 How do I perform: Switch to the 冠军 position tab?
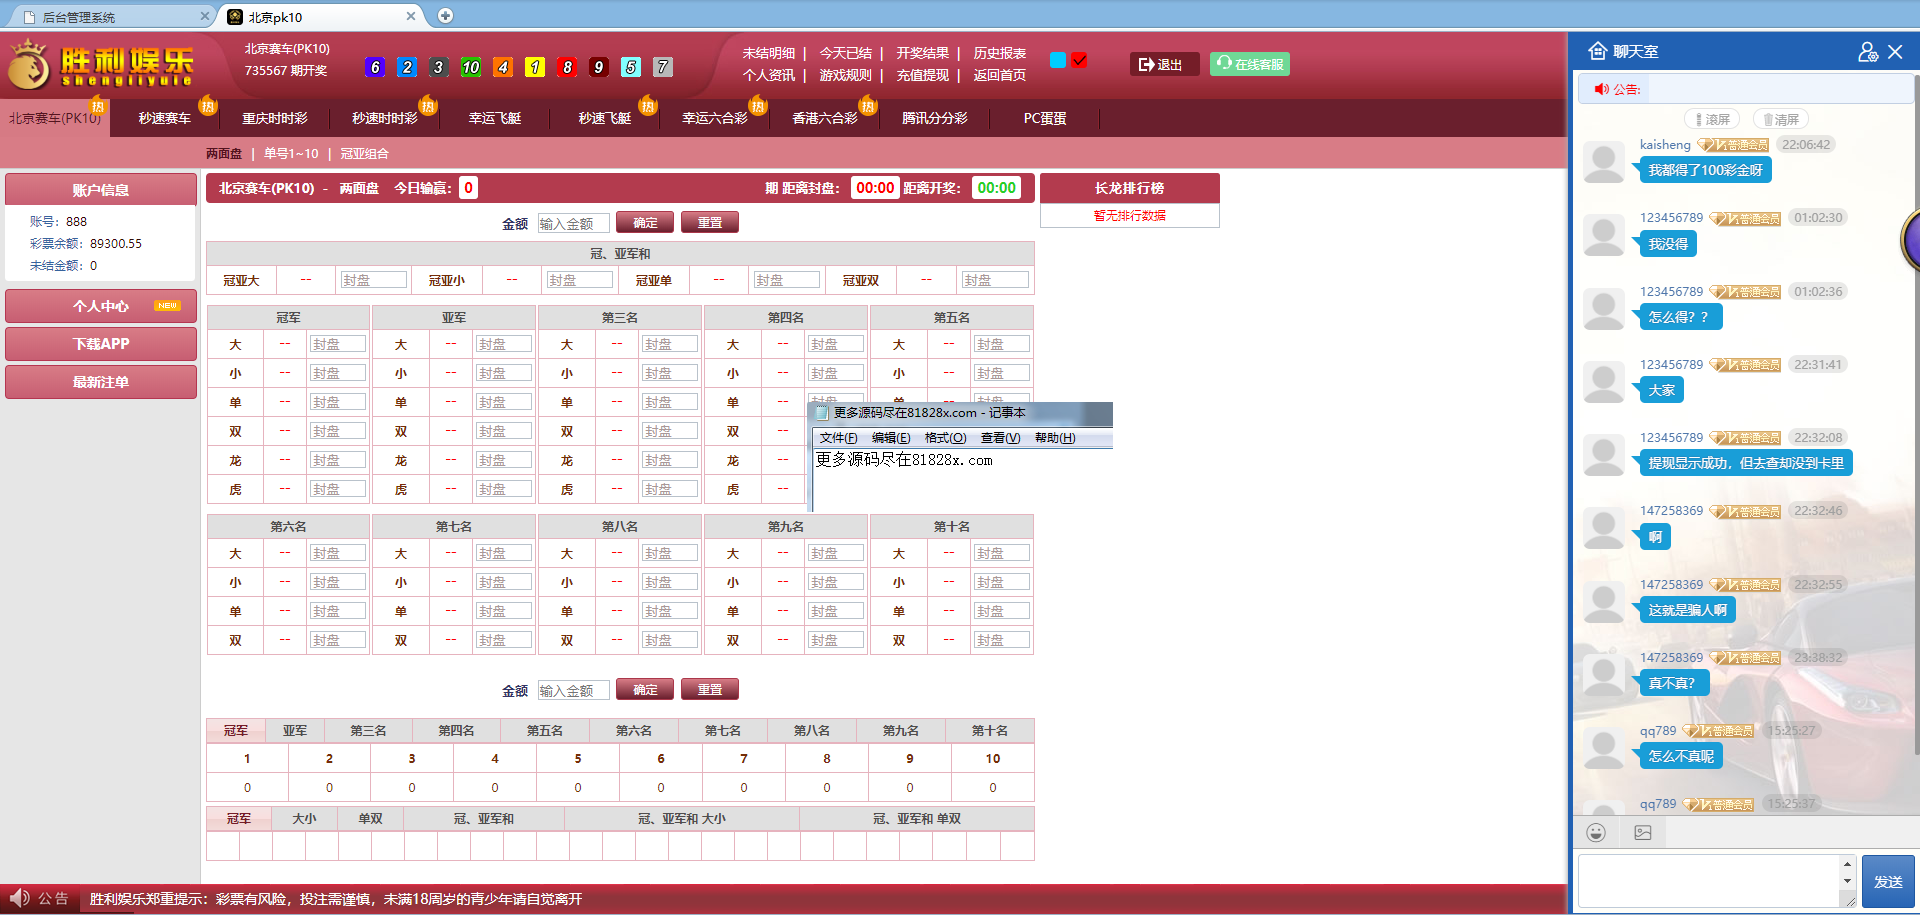236,730
